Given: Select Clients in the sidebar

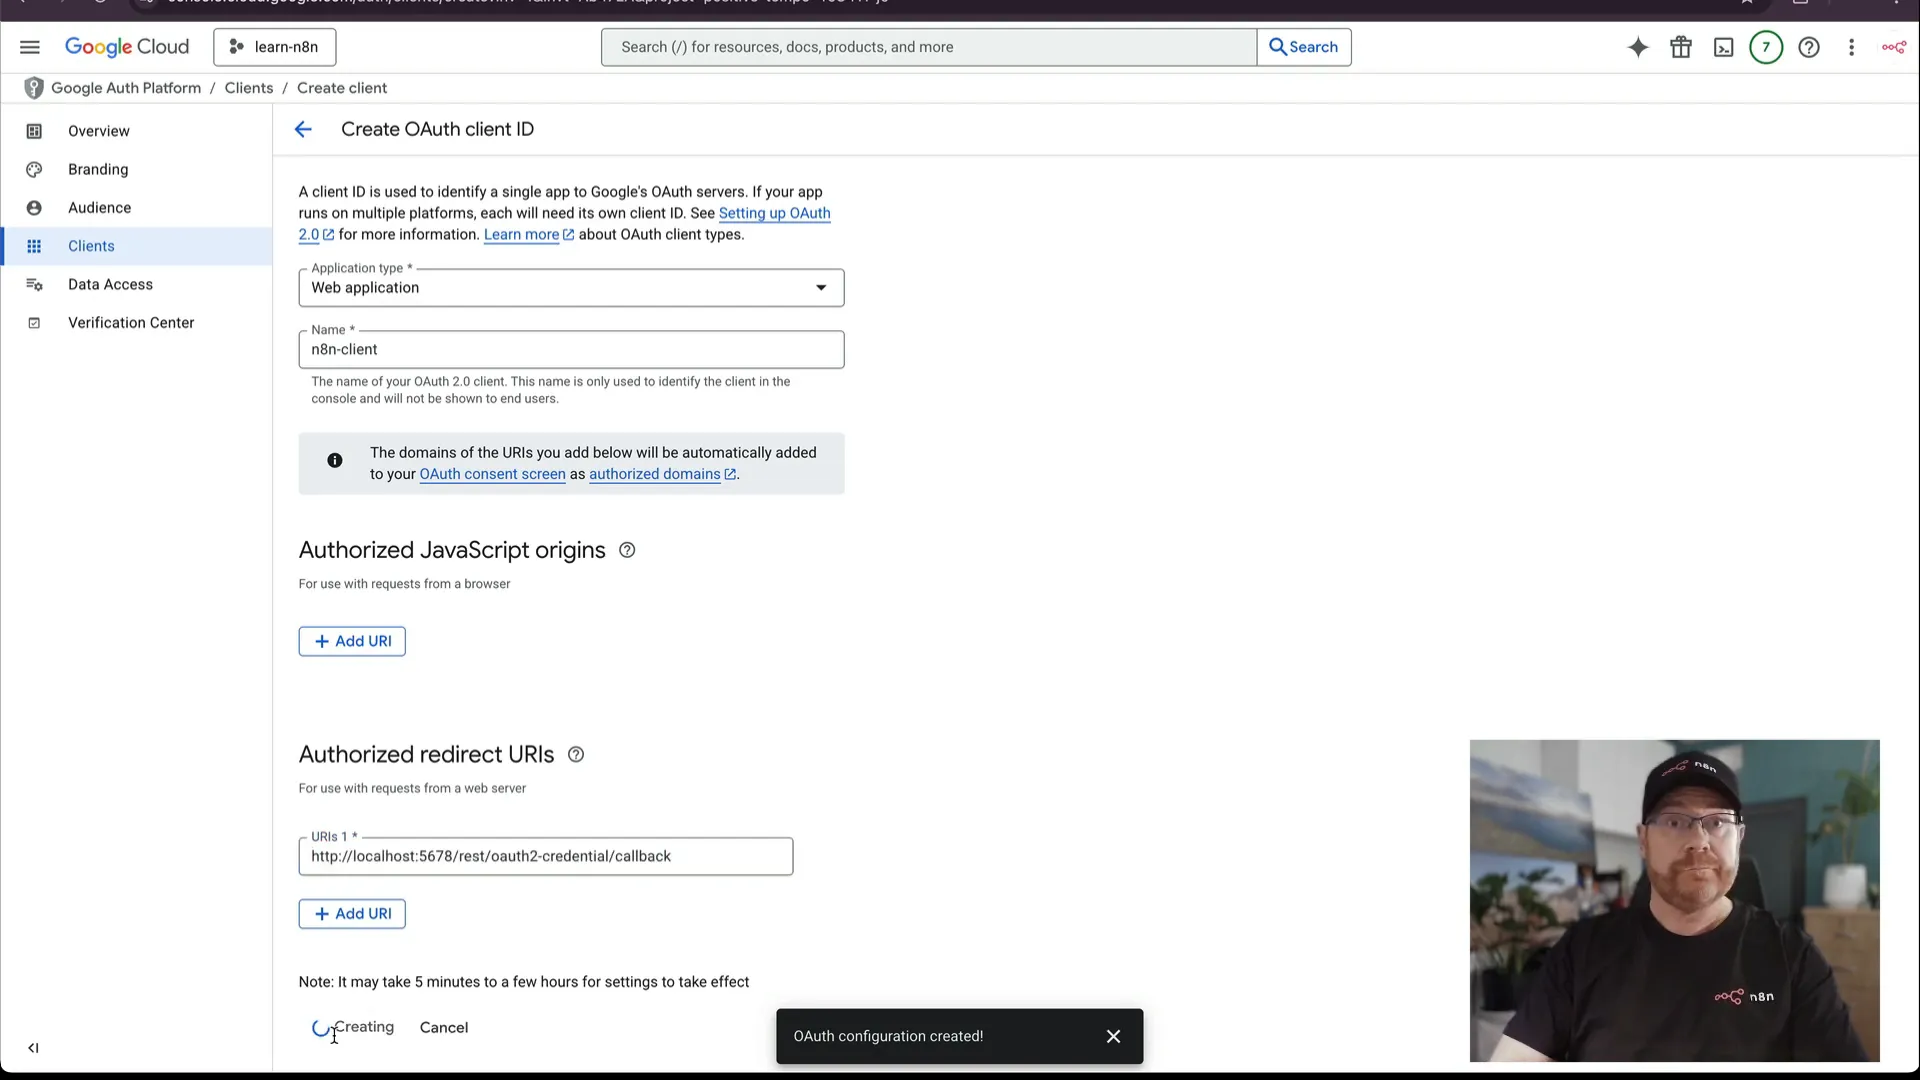Looking at the screenshot, I should coord(137,246).
